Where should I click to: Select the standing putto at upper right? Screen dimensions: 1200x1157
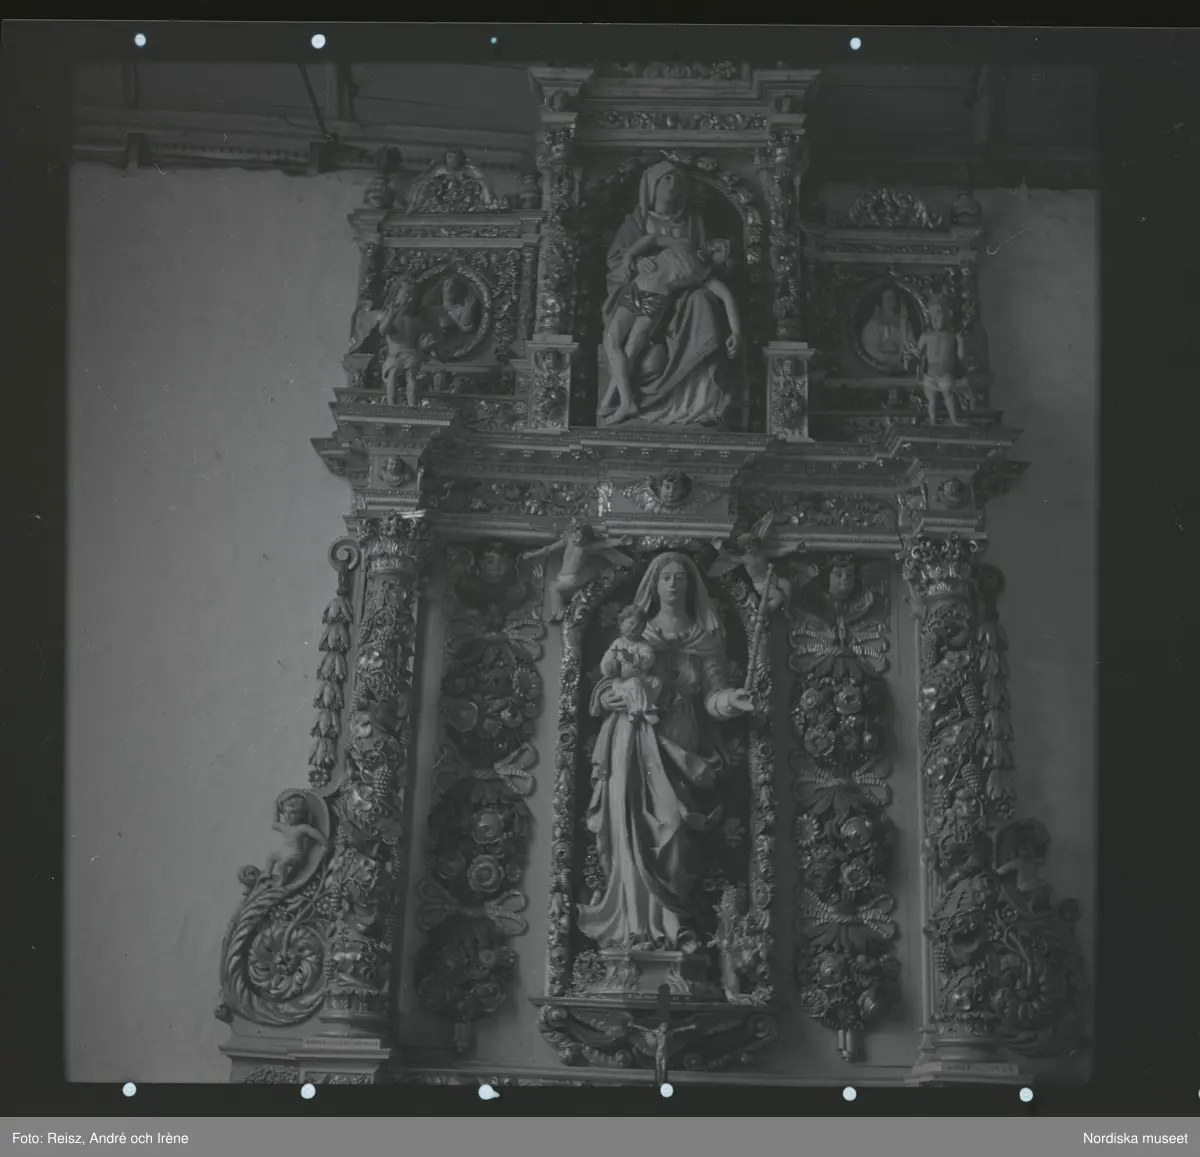[x=938, y=355]
